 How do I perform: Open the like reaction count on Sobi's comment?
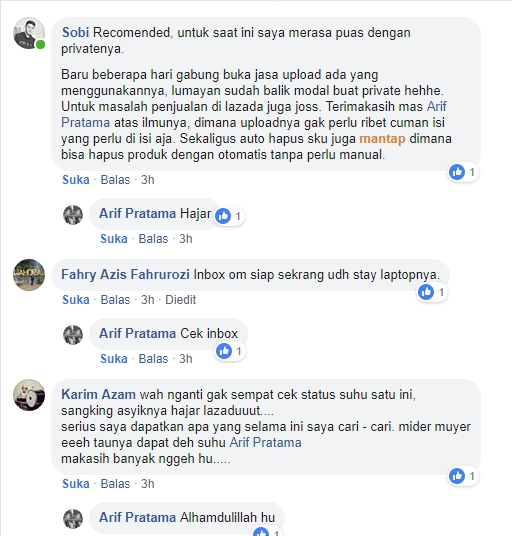point(463,172)
